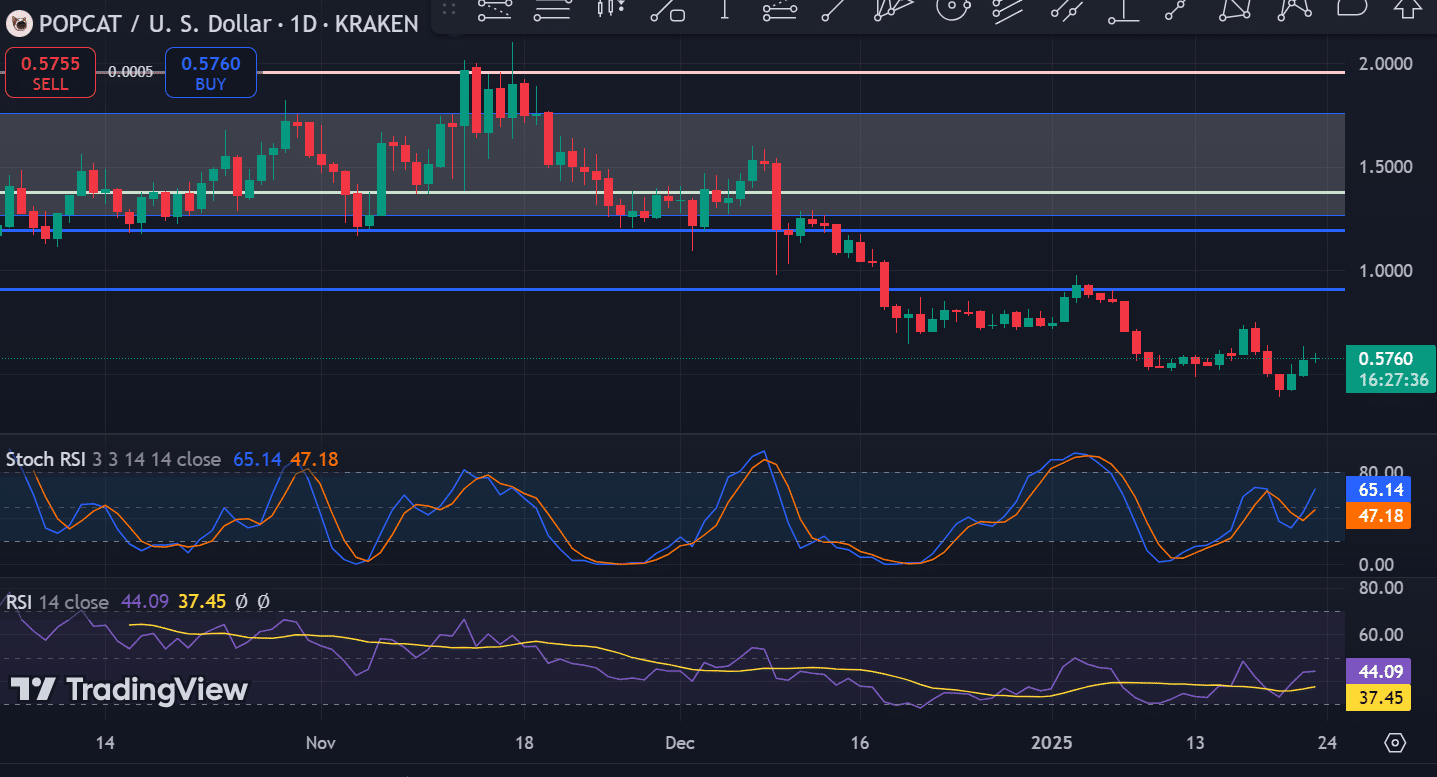Select the horizontal lines drawing tool
1437x777 pixels.
point(551,9)
